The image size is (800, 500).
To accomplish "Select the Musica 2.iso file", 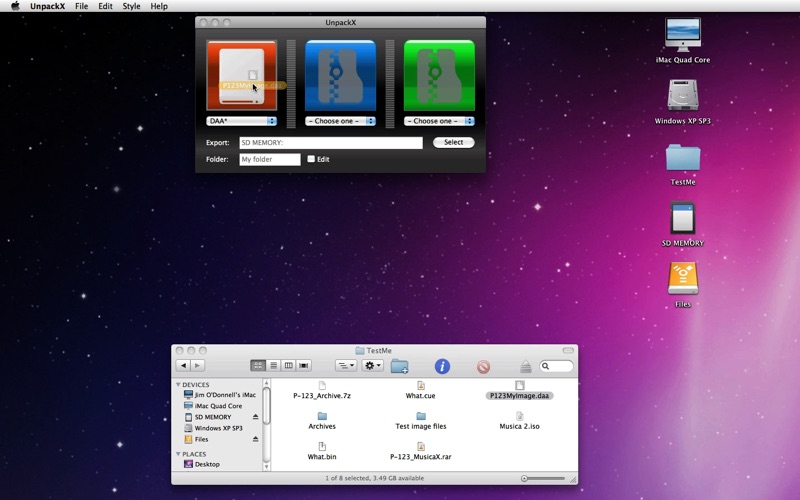I will click(x=519, y=421).
